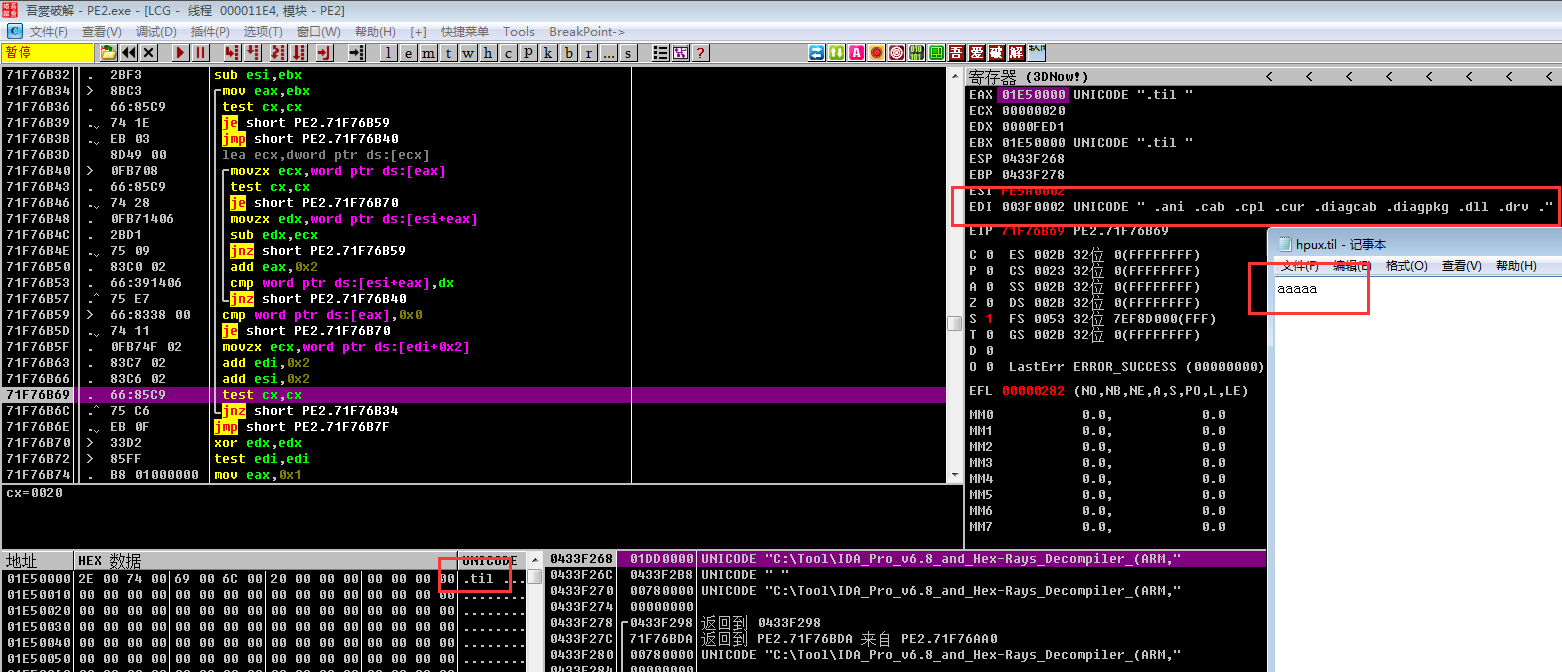Open CPU window with the 'c' button

click(x=508, y=53)
